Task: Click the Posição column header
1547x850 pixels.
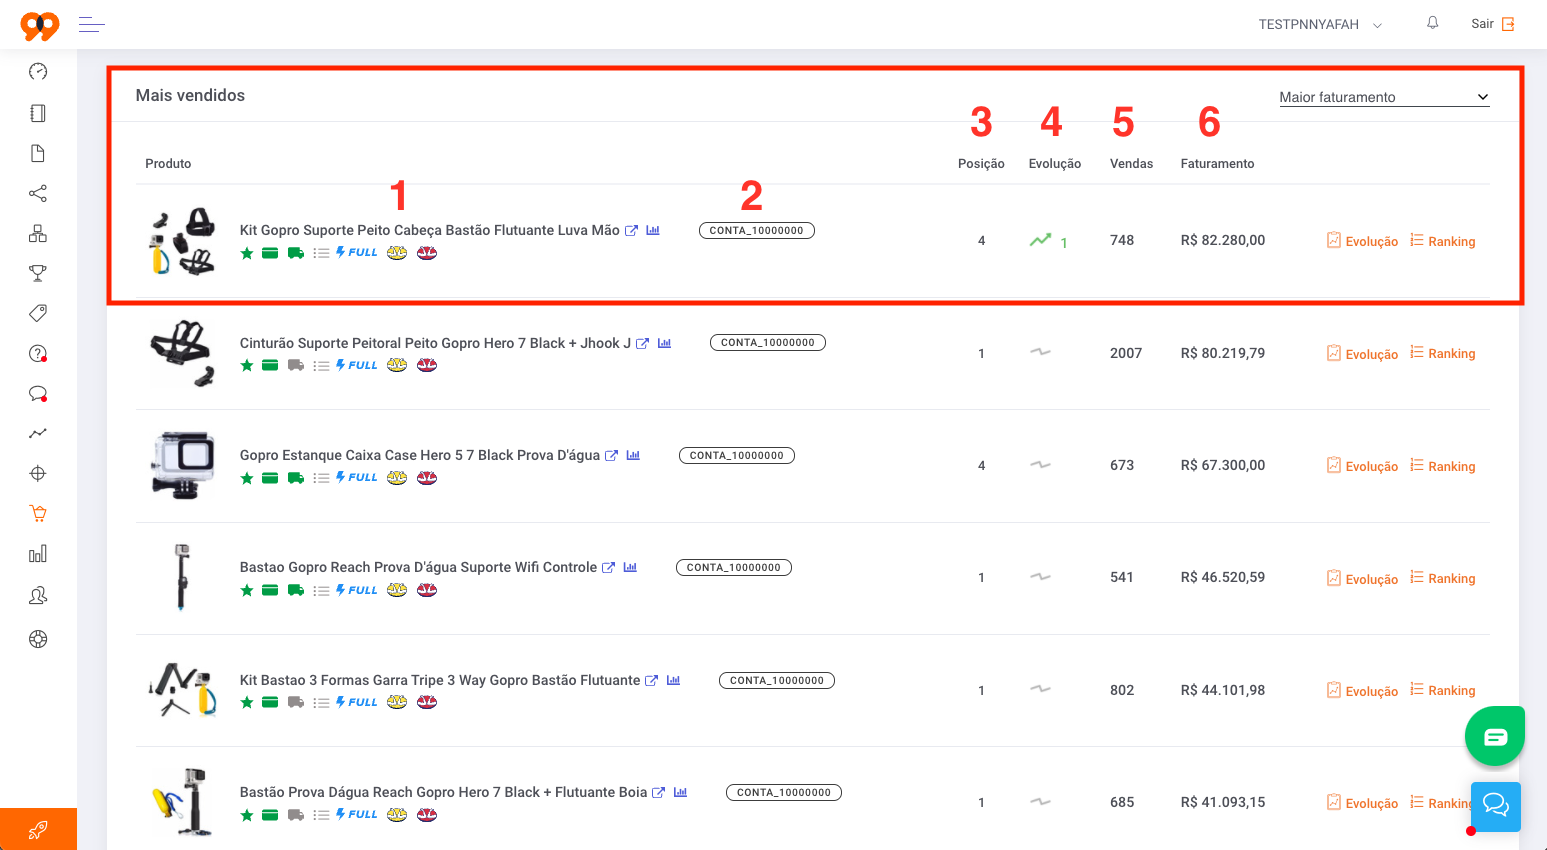Action: click(x=981, y=164)
